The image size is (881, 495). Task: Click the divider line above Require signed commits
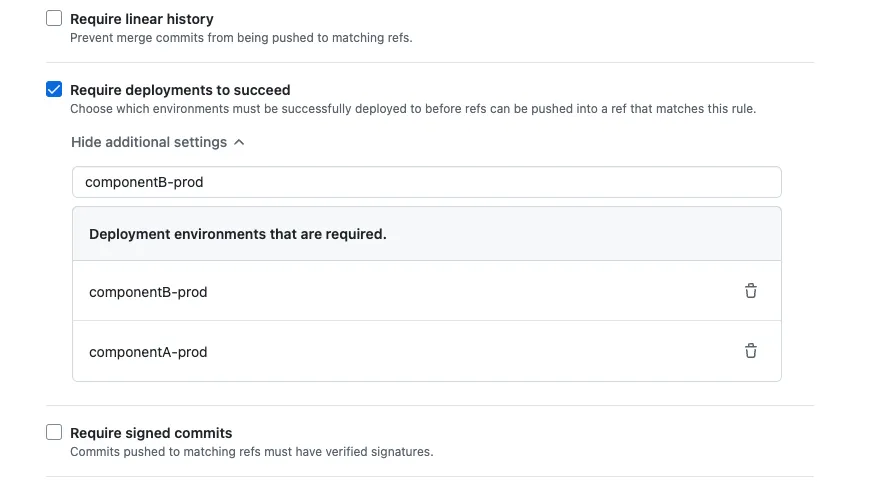point(430,406)
